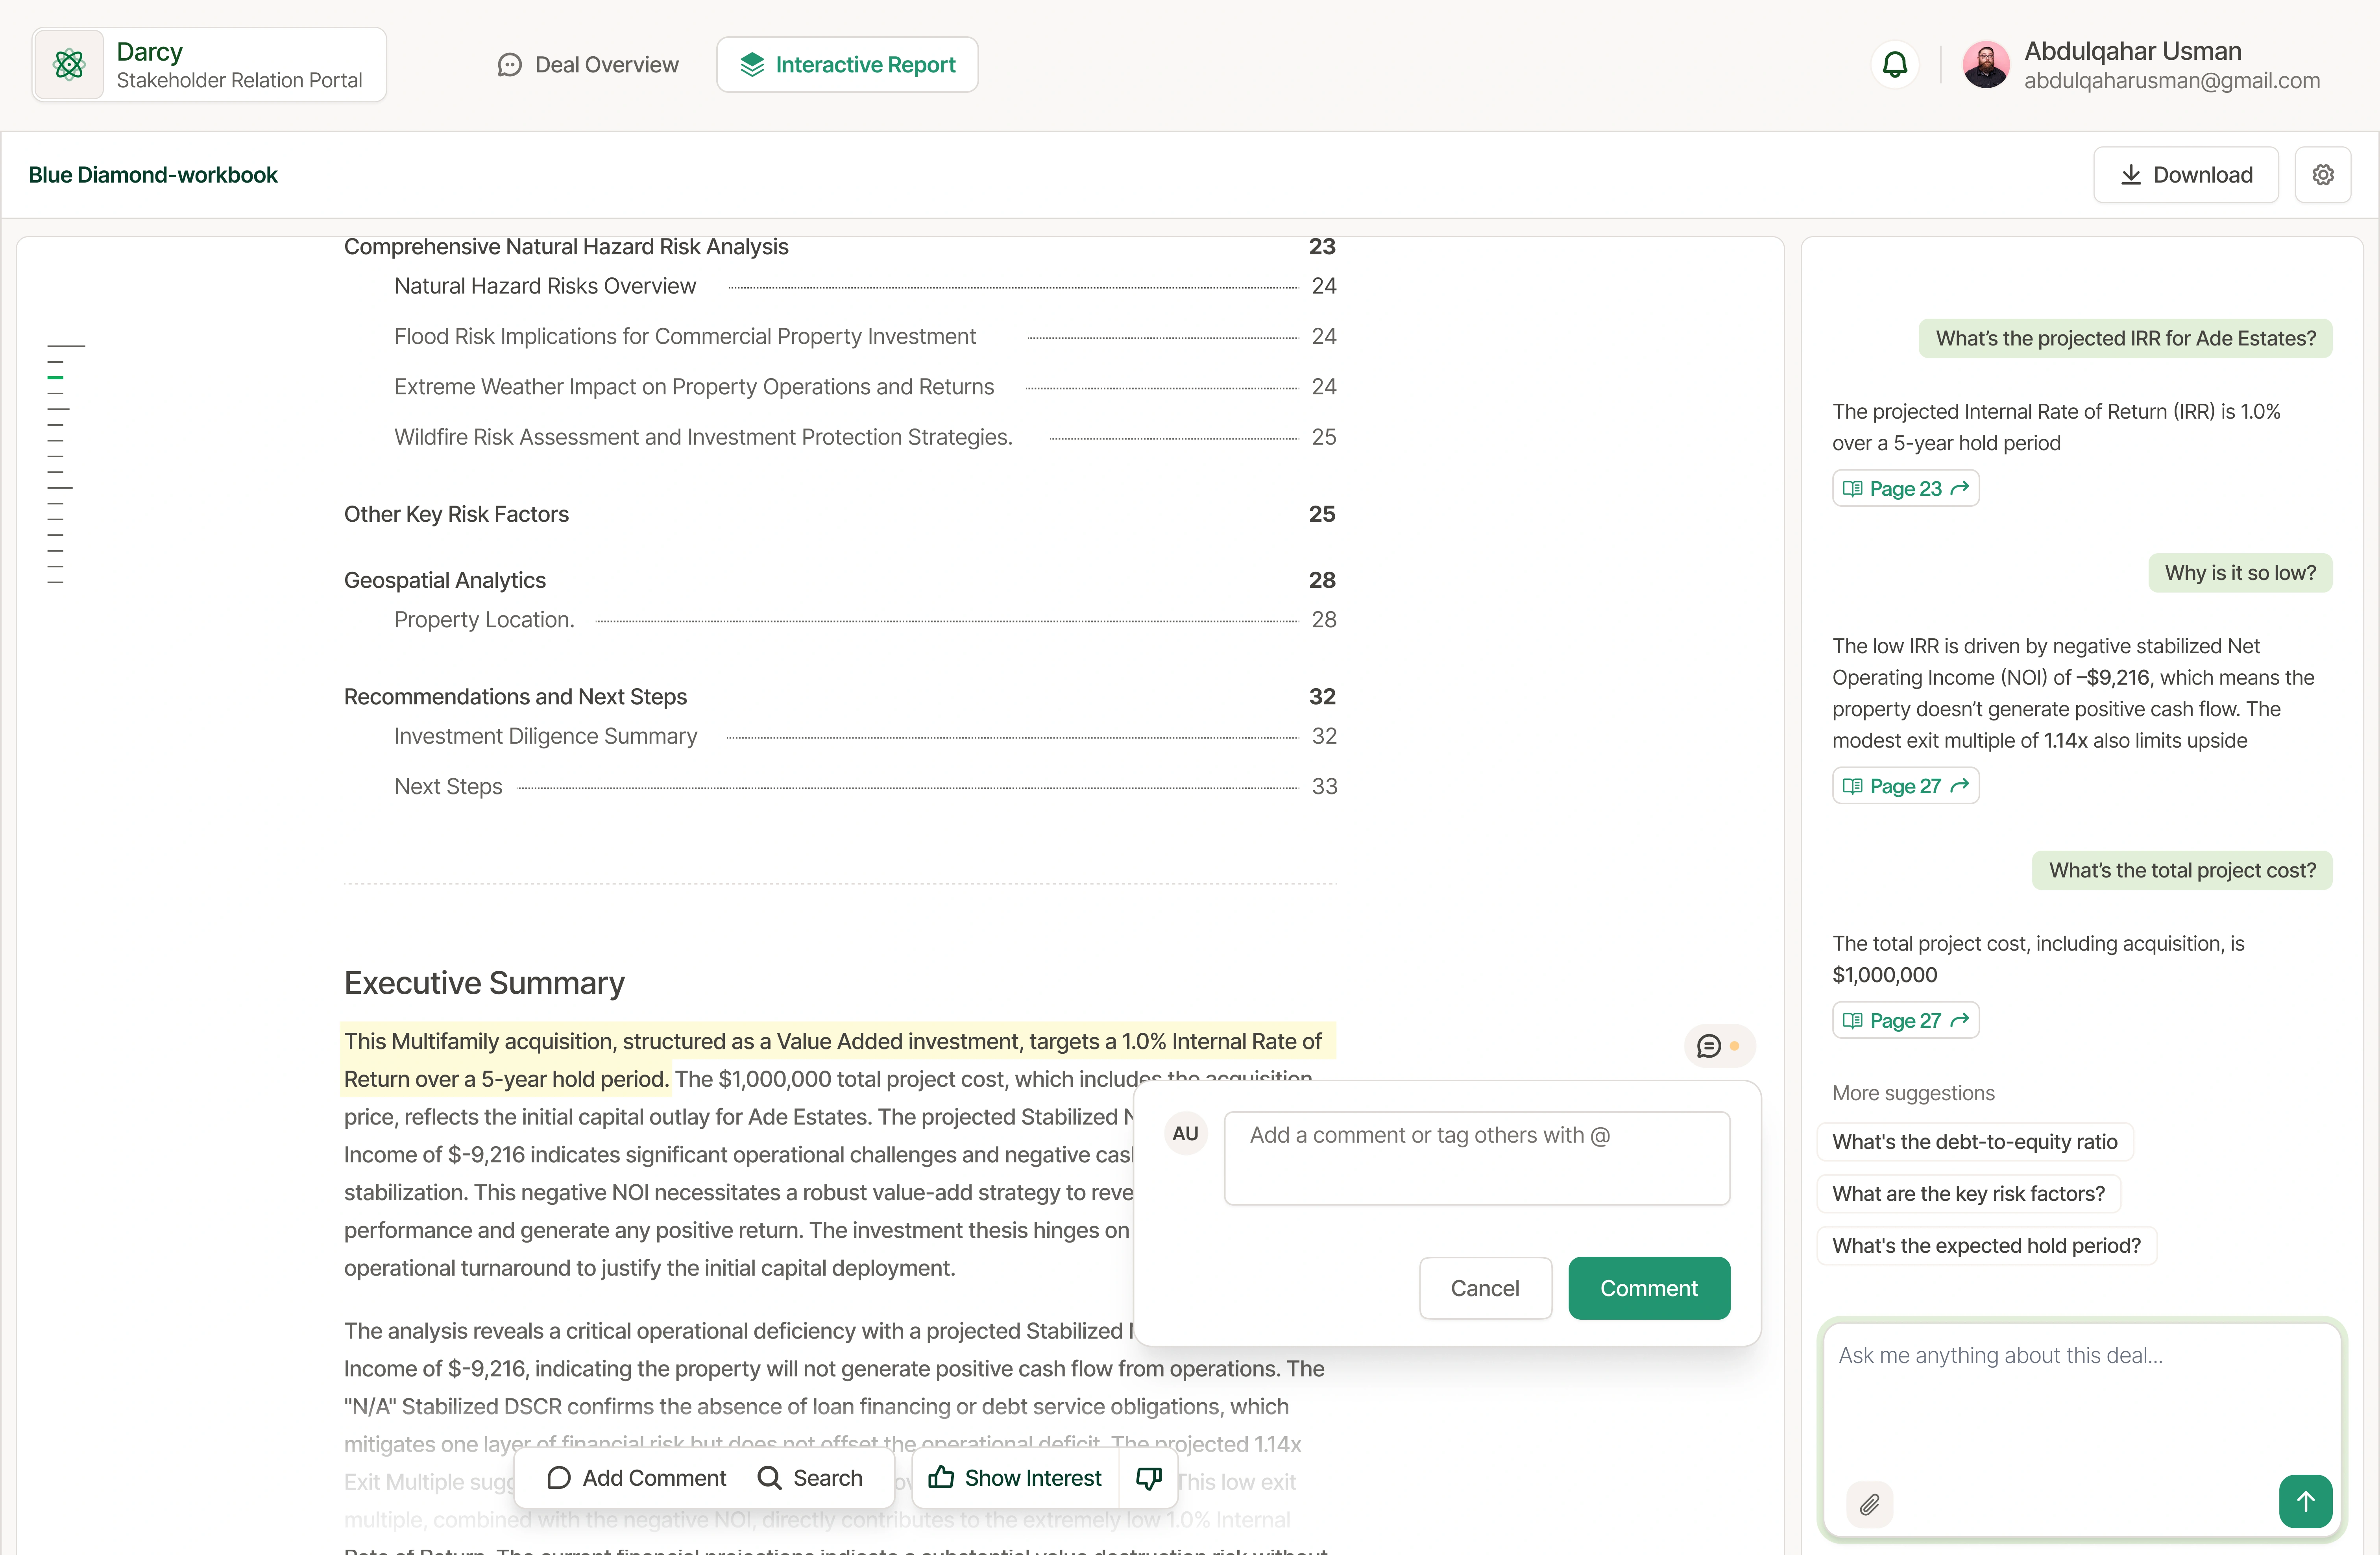Select suggestion What's the debt-to-equity ratio

[x=1975, y=1142]
